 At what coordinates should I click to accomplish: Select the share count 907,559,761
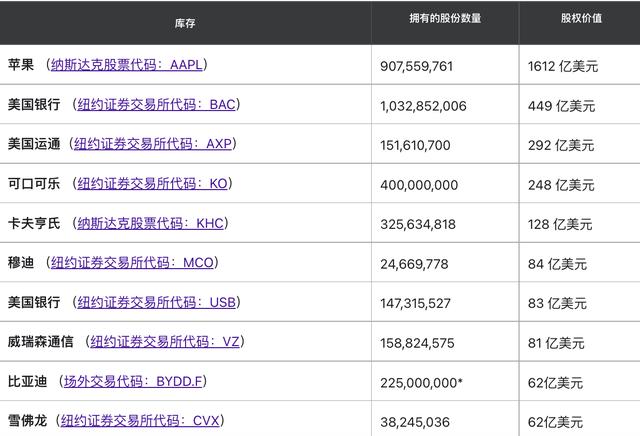pyautogui.click(x=416, y=66)
